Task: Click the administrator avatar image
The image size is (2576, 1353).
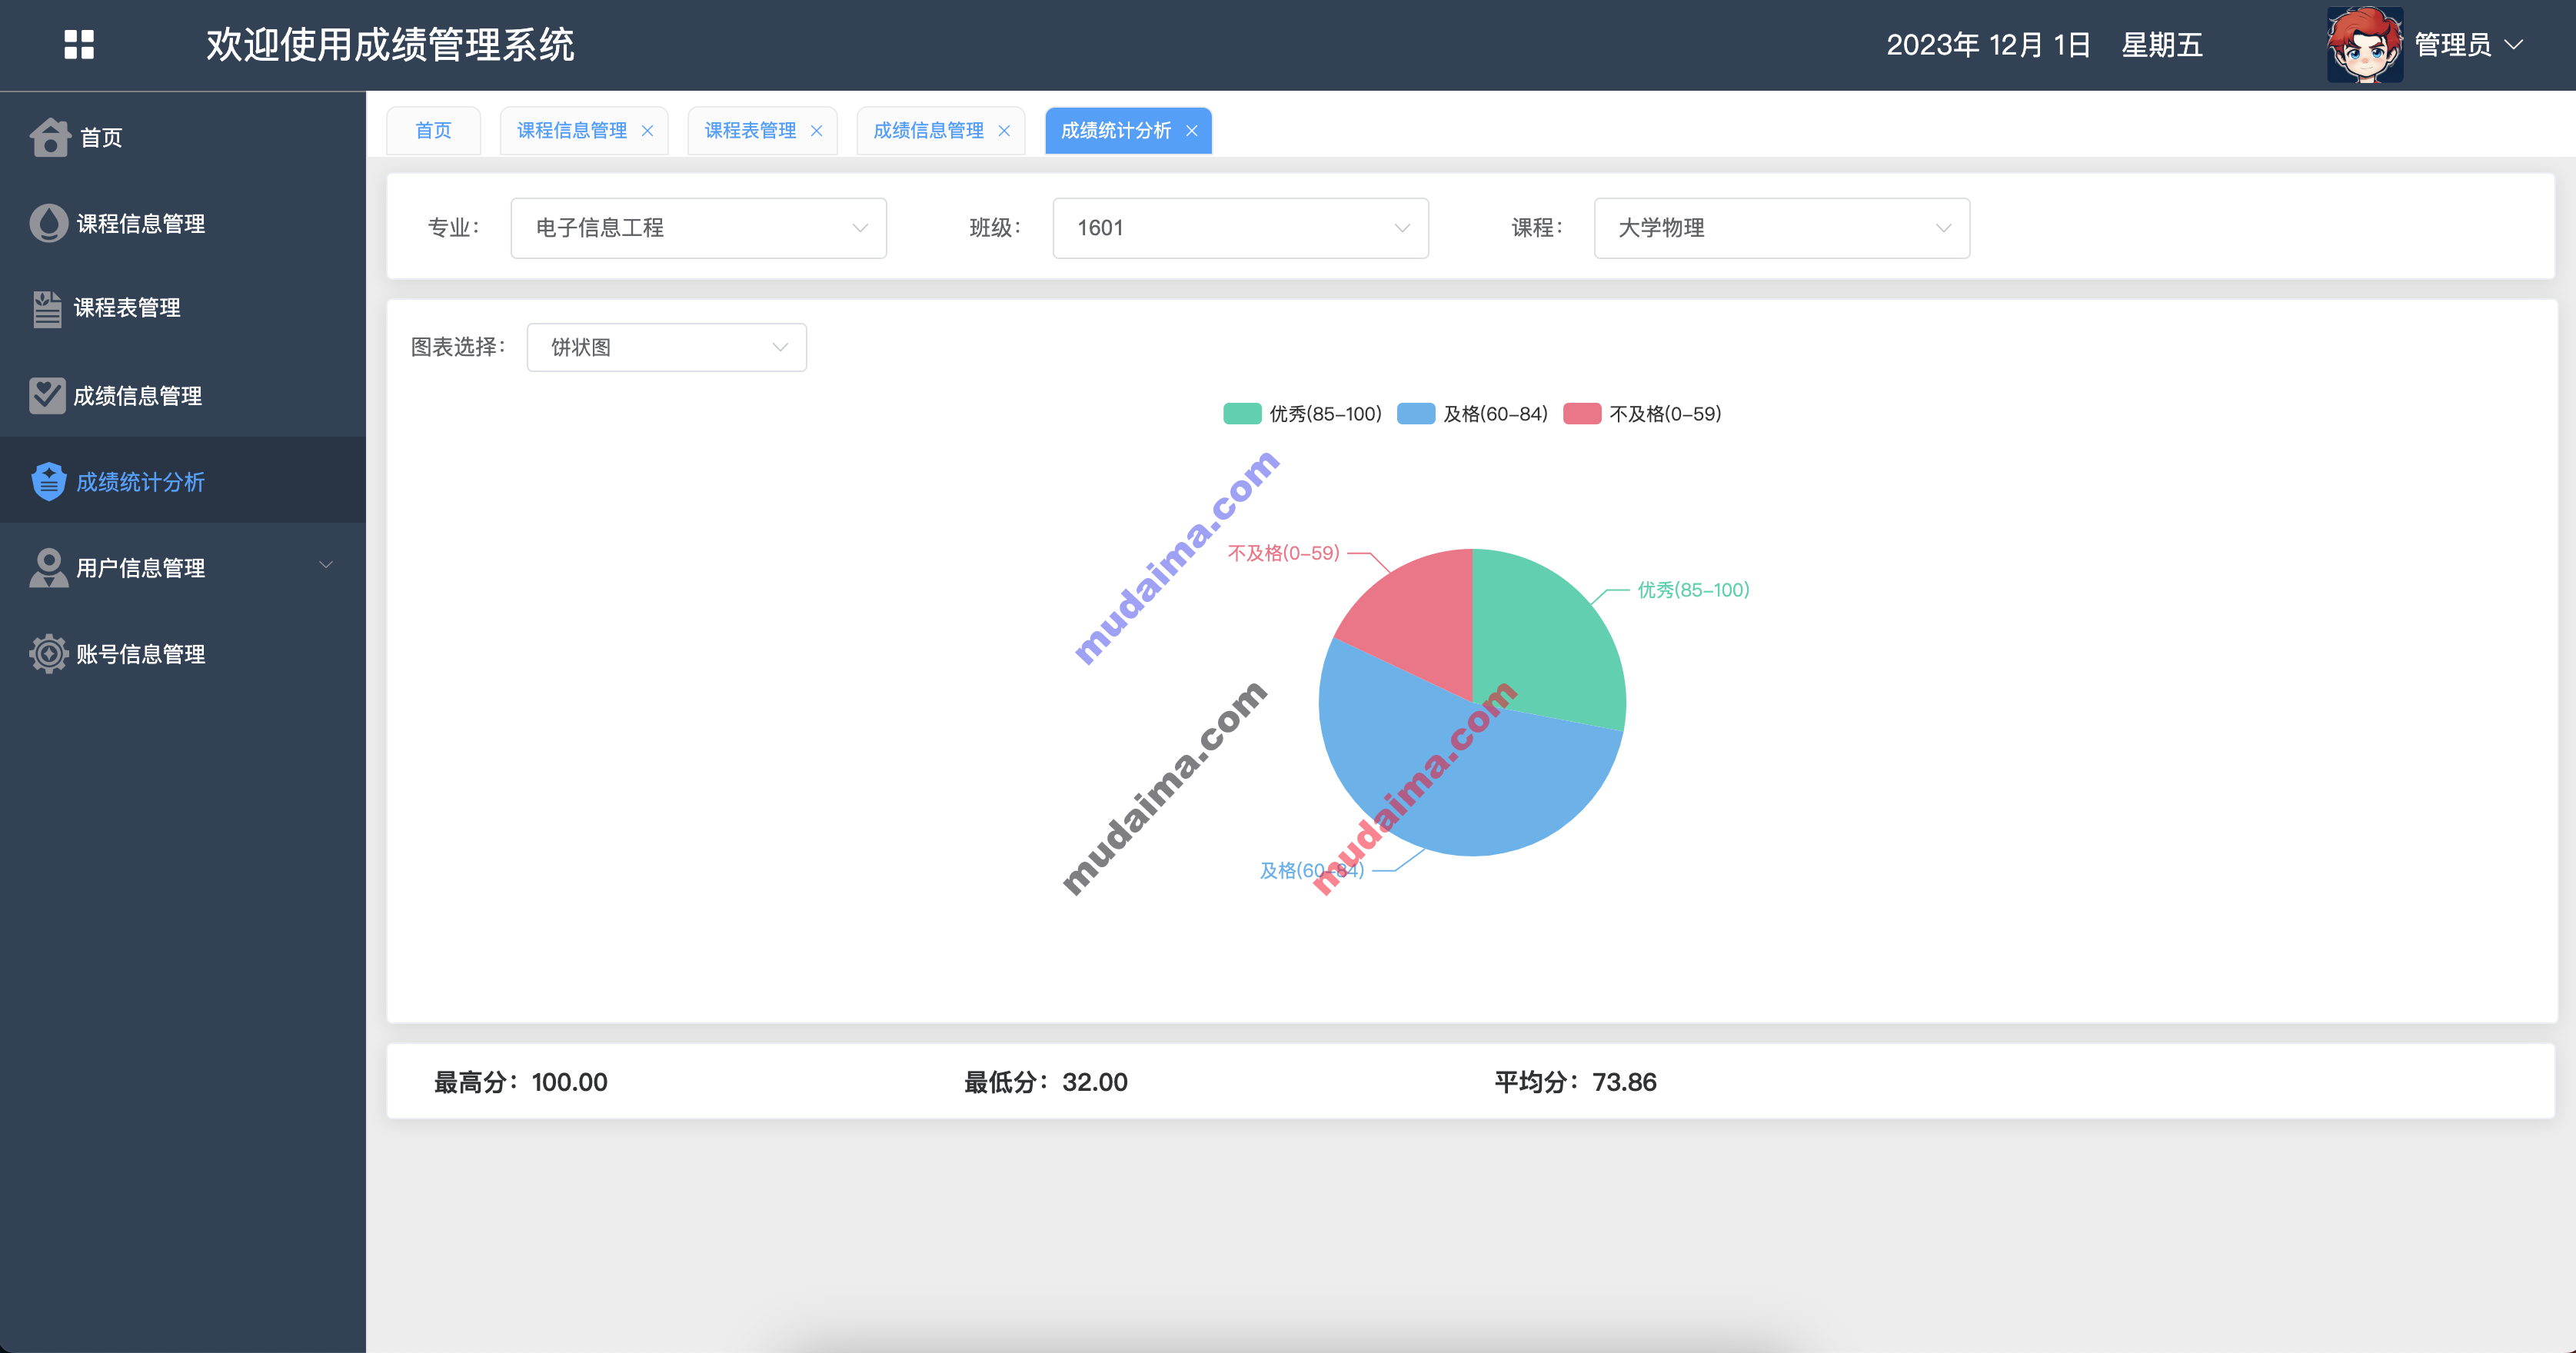Action: (2364, 45)
